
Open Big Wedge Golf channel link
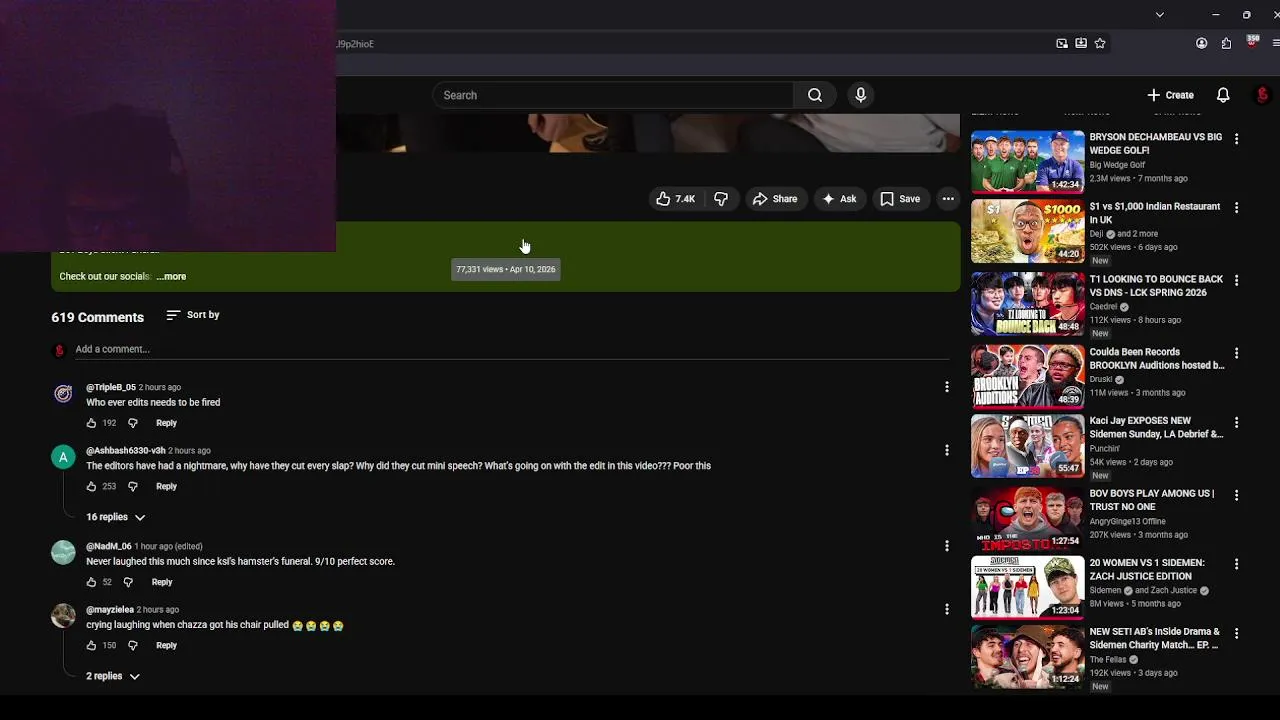click(x=1117, y=165)
